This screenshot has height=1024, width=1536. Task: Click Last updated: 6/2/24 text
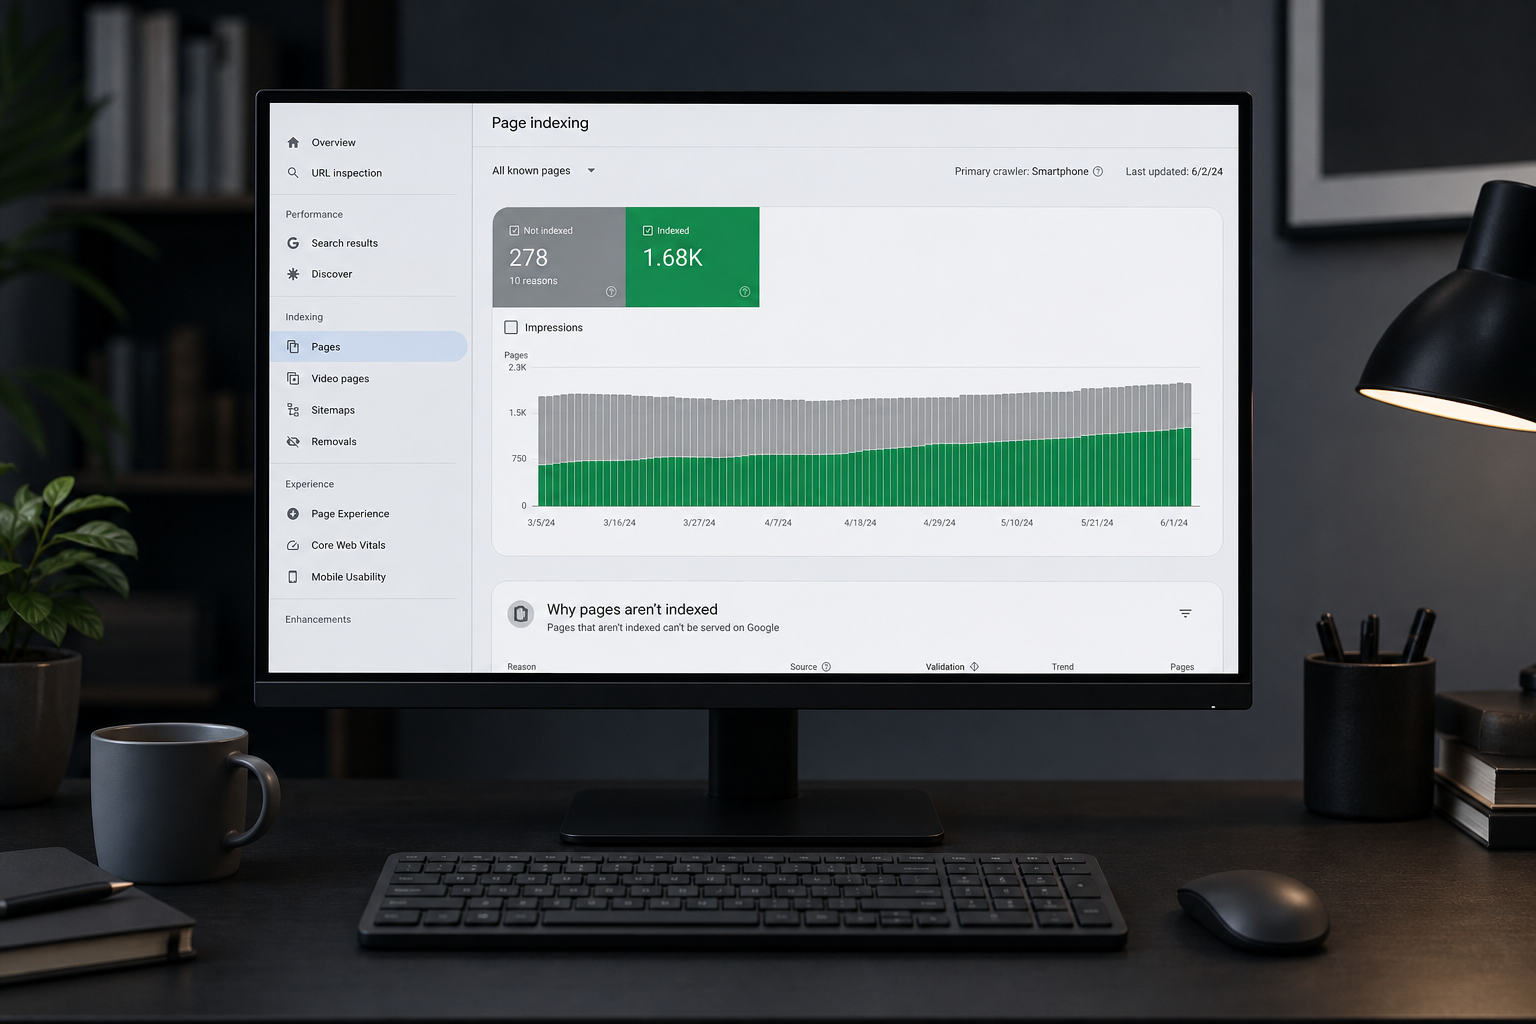point(1174,172)
